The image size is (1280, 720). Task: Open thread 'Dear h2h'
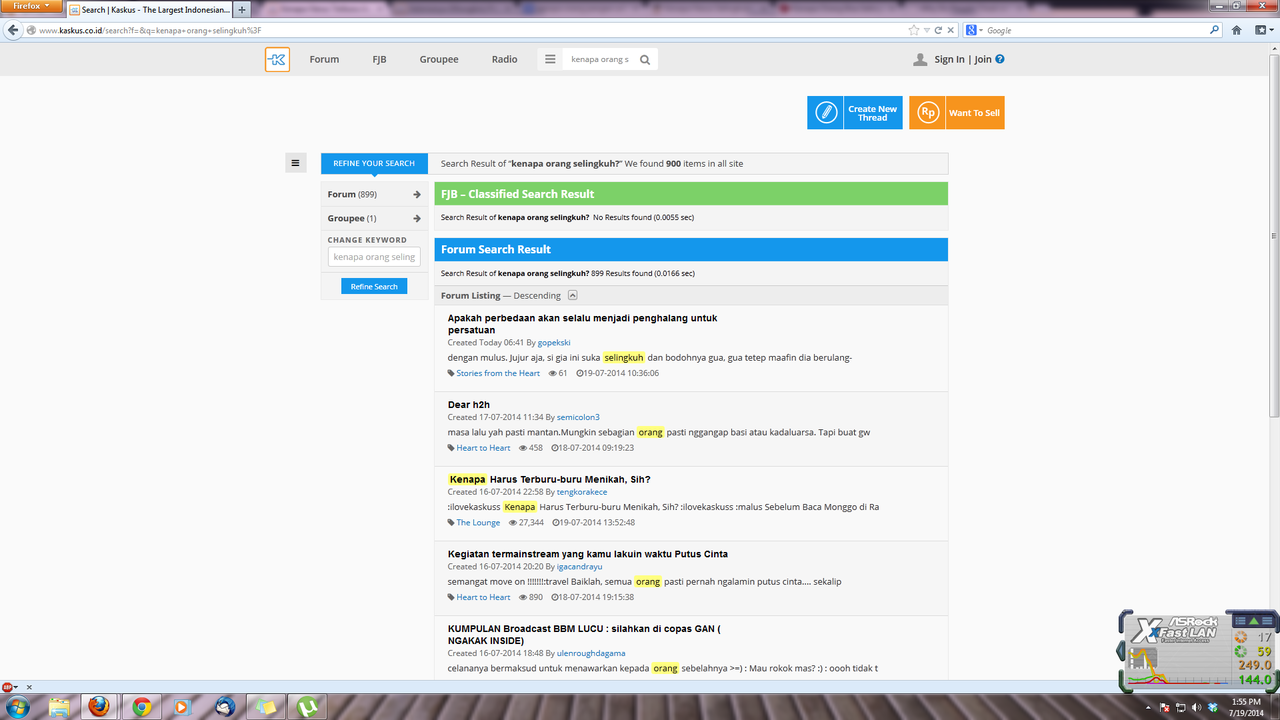pos(468,405)
